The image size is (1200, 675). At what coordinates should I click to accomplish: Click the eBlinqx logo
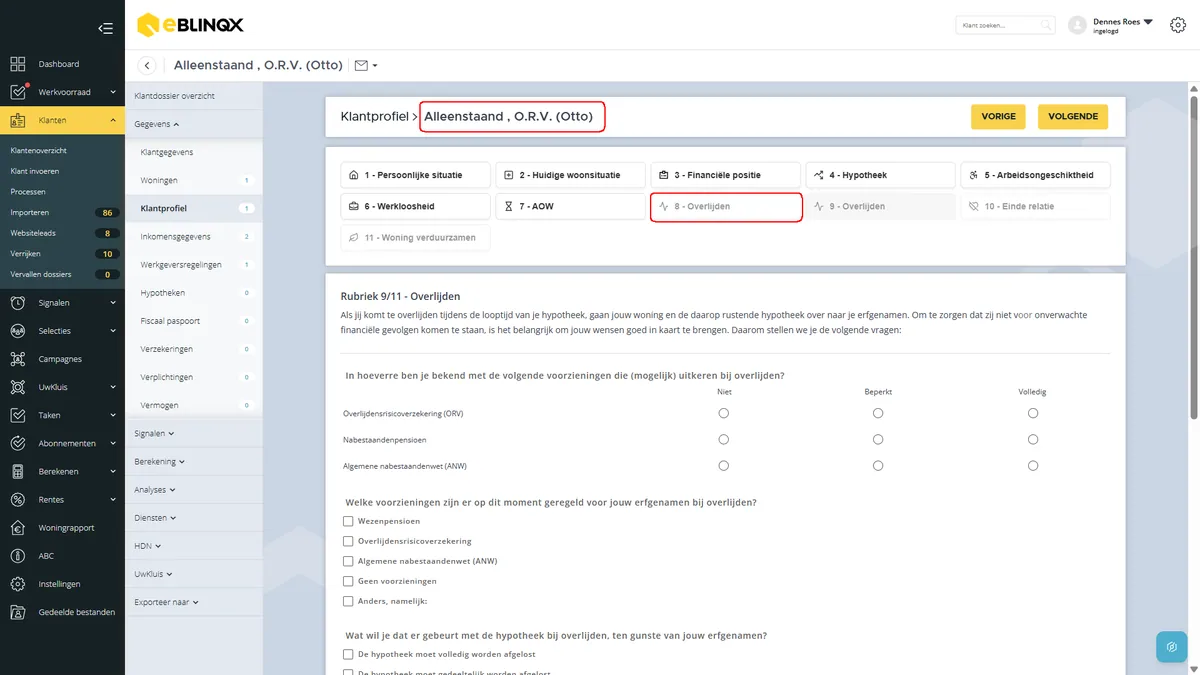tap(190, 25)
